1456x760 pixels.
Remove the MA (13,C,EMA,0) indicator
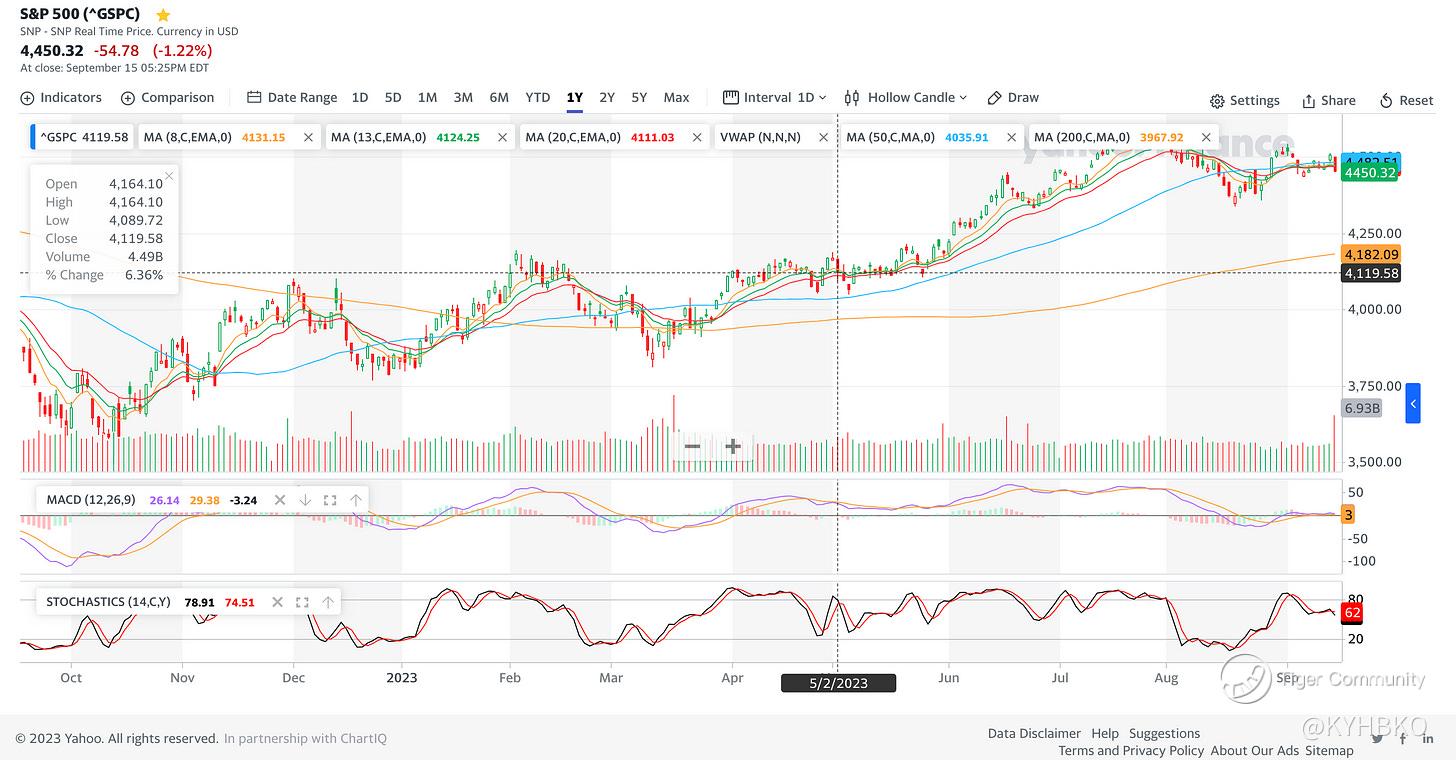(x=502, y=137)
